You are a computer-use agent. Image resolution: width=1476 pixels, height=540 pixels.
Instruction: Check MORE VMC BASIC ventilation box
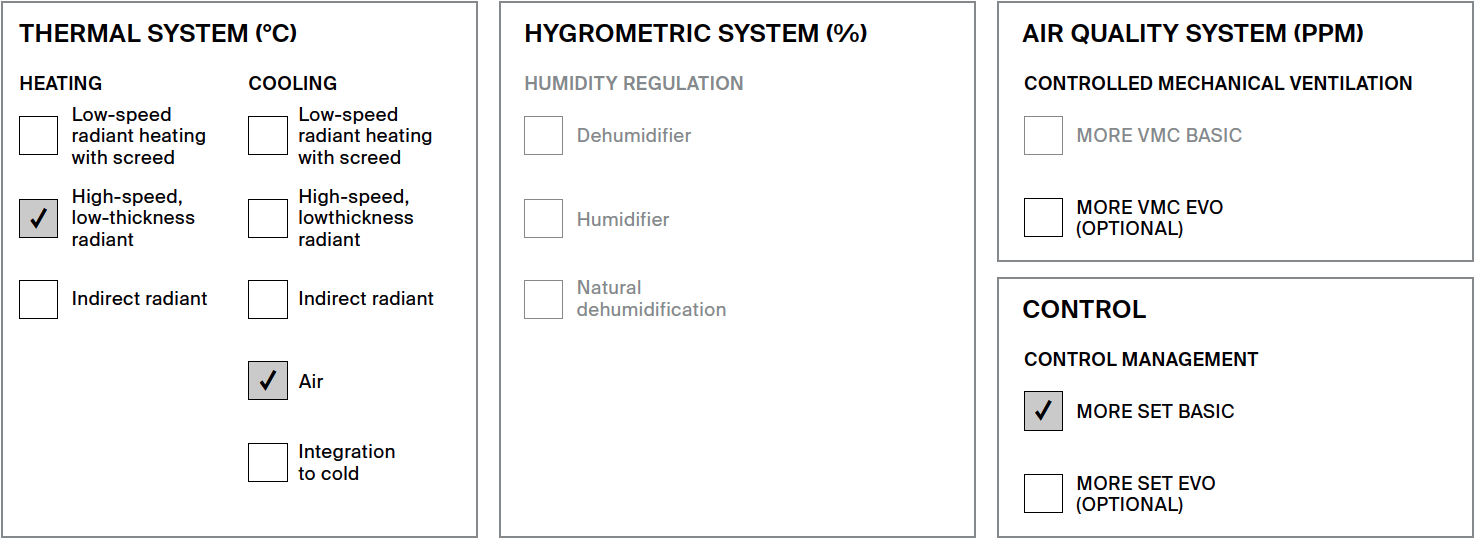1044,136
